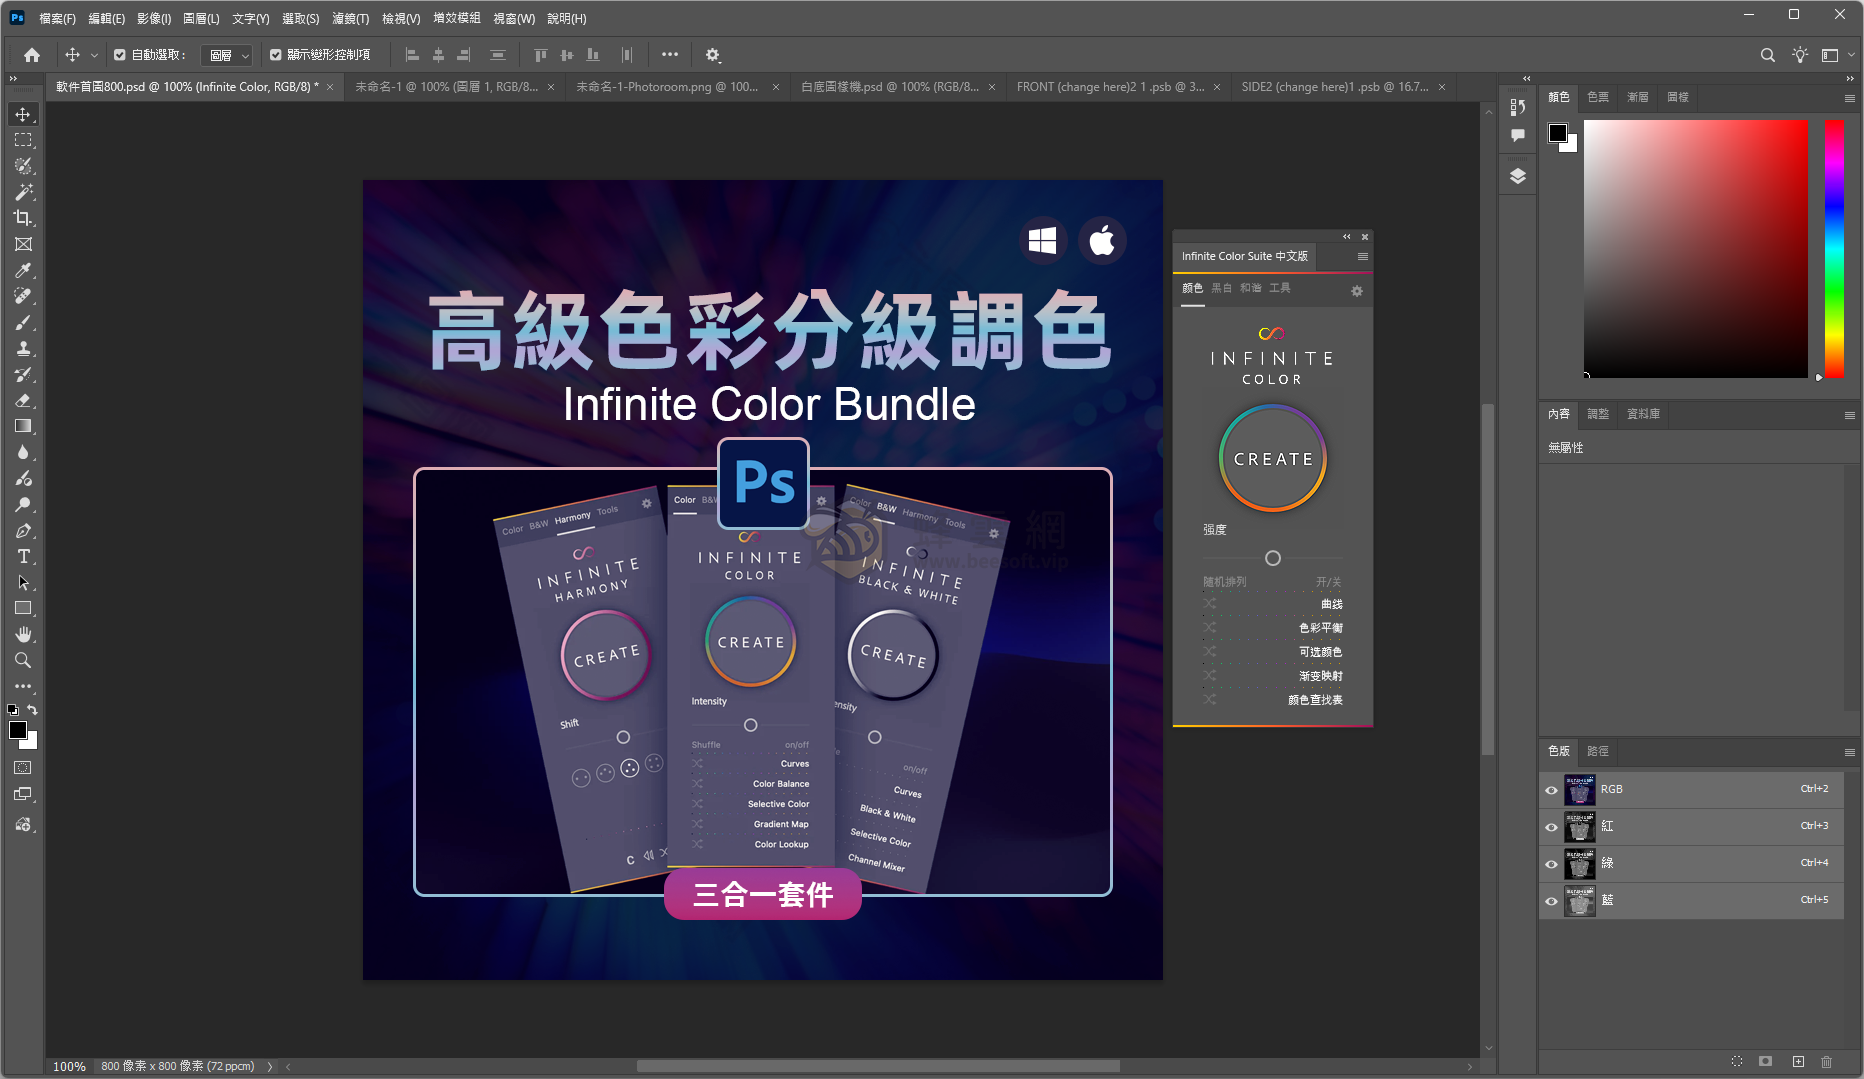Open options bar settings gear
This screenshot has width=1864, height=1079.
713,55
